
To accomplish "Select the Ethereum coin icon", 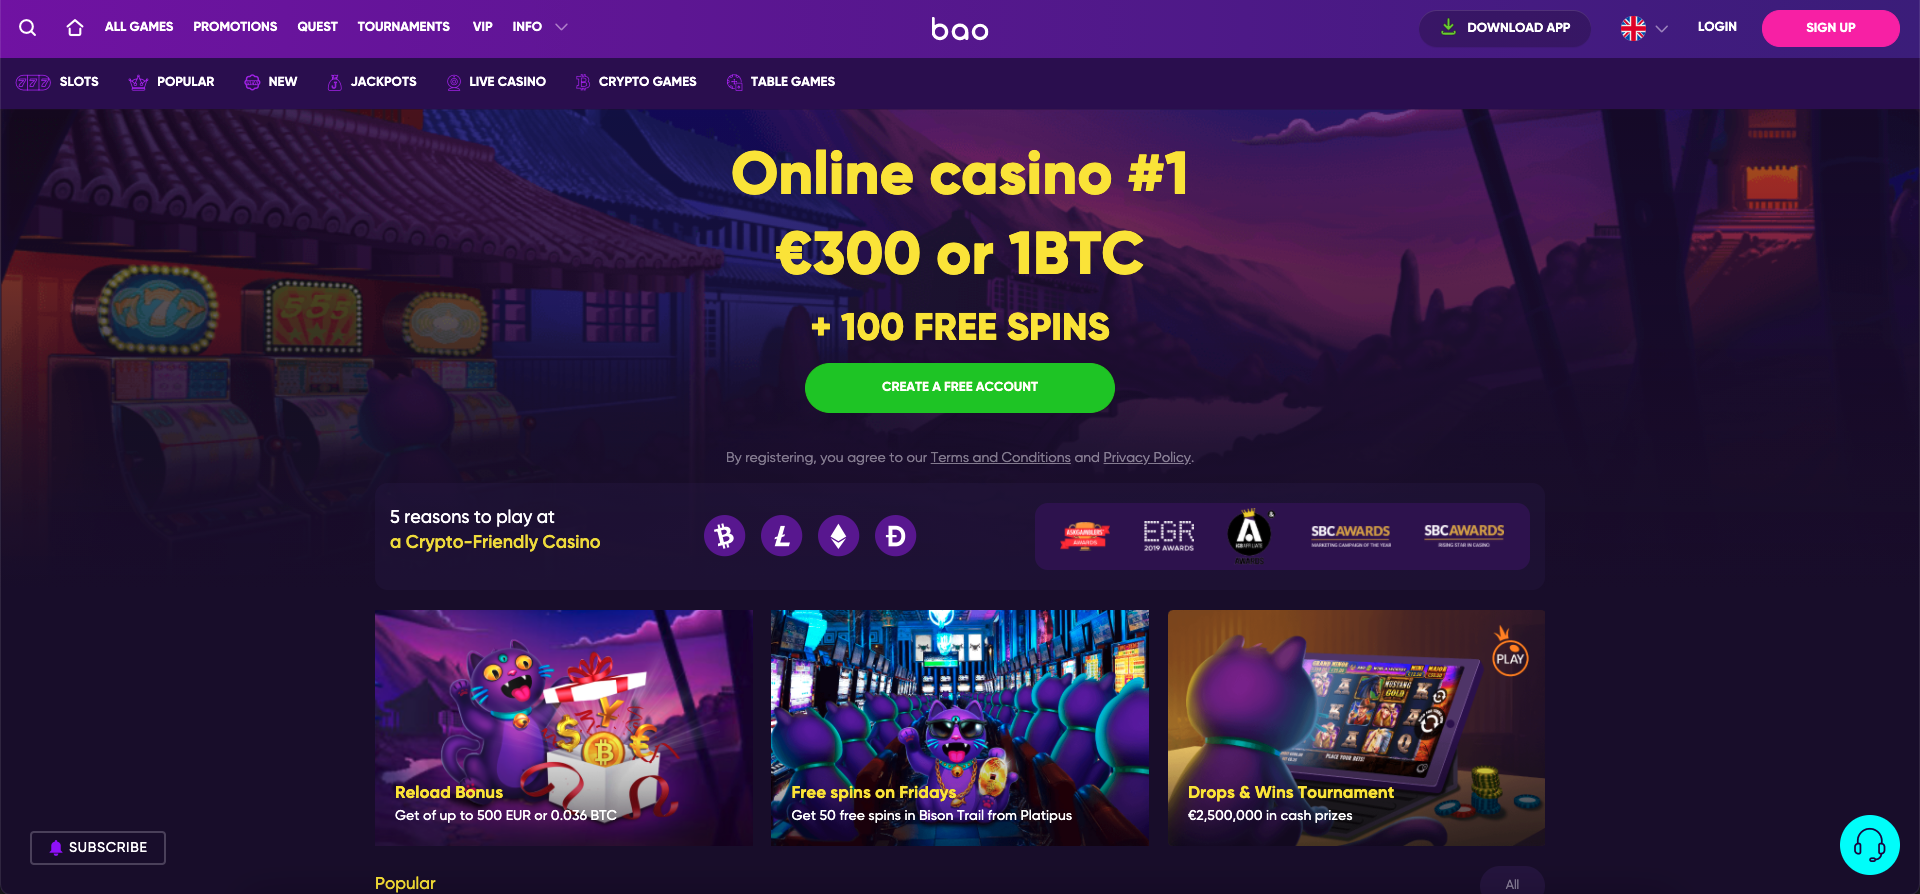I will (x=839, y=537).
